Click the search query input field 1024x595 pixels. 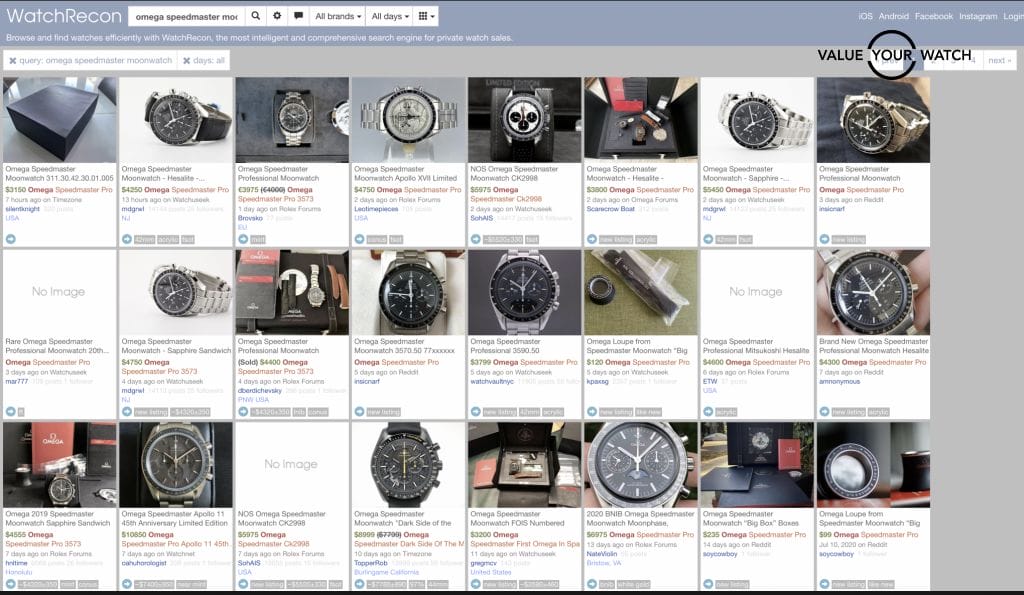(186, 17)
